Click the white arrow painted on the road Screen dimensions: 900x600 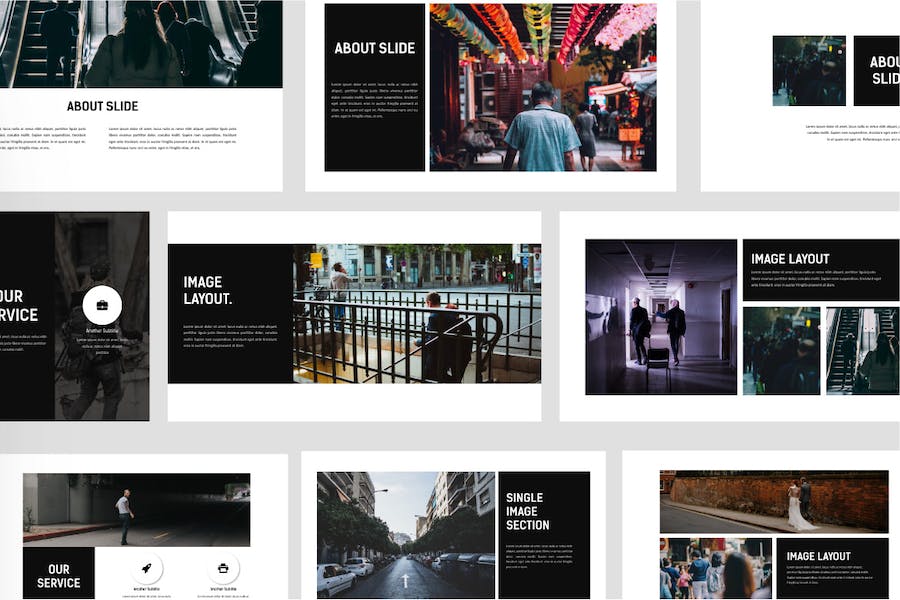405,580
